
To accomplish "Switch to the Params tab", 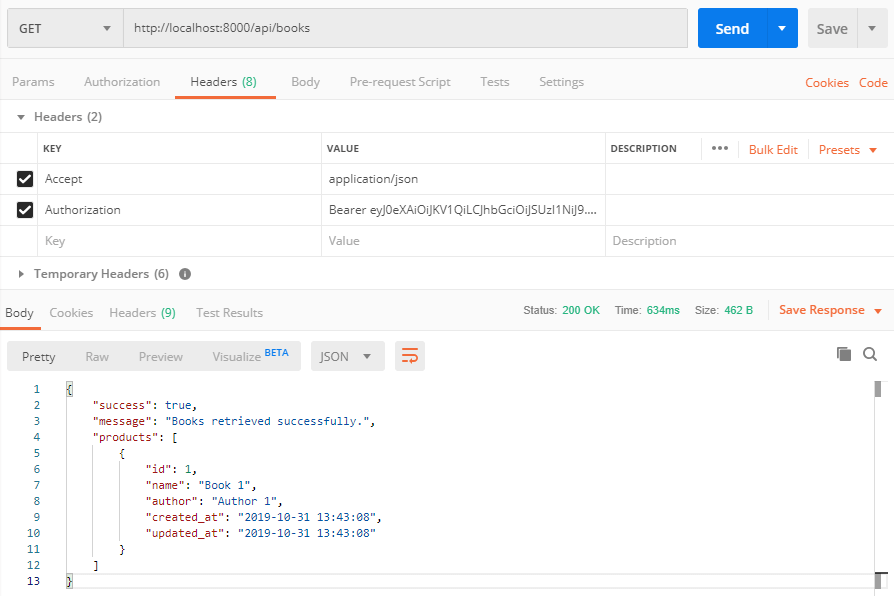I will click(33, 82).
